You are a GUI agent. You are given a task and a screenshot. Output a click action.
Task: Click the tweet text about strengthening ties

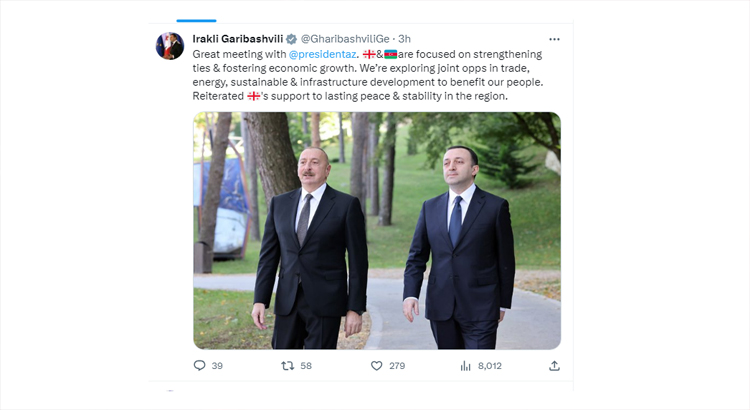pos(368,75)
